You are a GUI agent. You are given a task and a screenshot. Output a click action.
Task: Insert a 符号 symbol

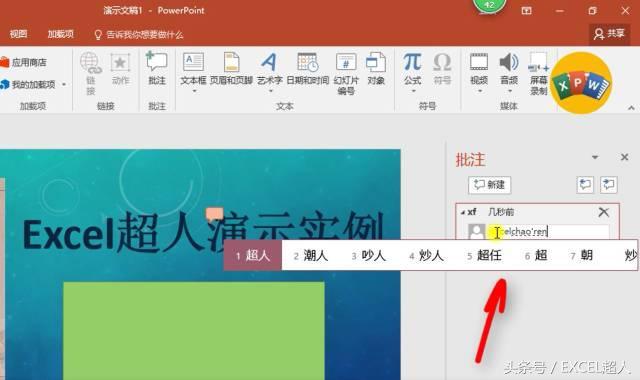[442, 69]
